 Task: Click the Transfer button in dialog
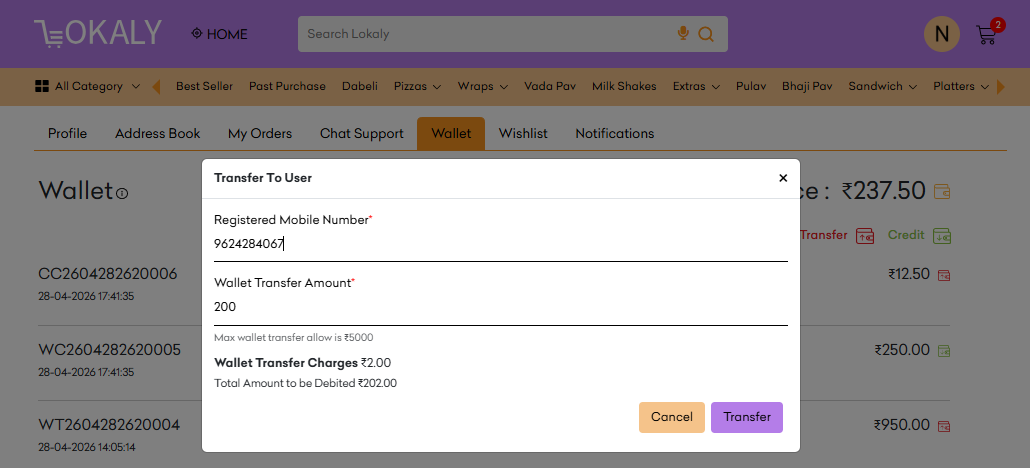[747, 417]
